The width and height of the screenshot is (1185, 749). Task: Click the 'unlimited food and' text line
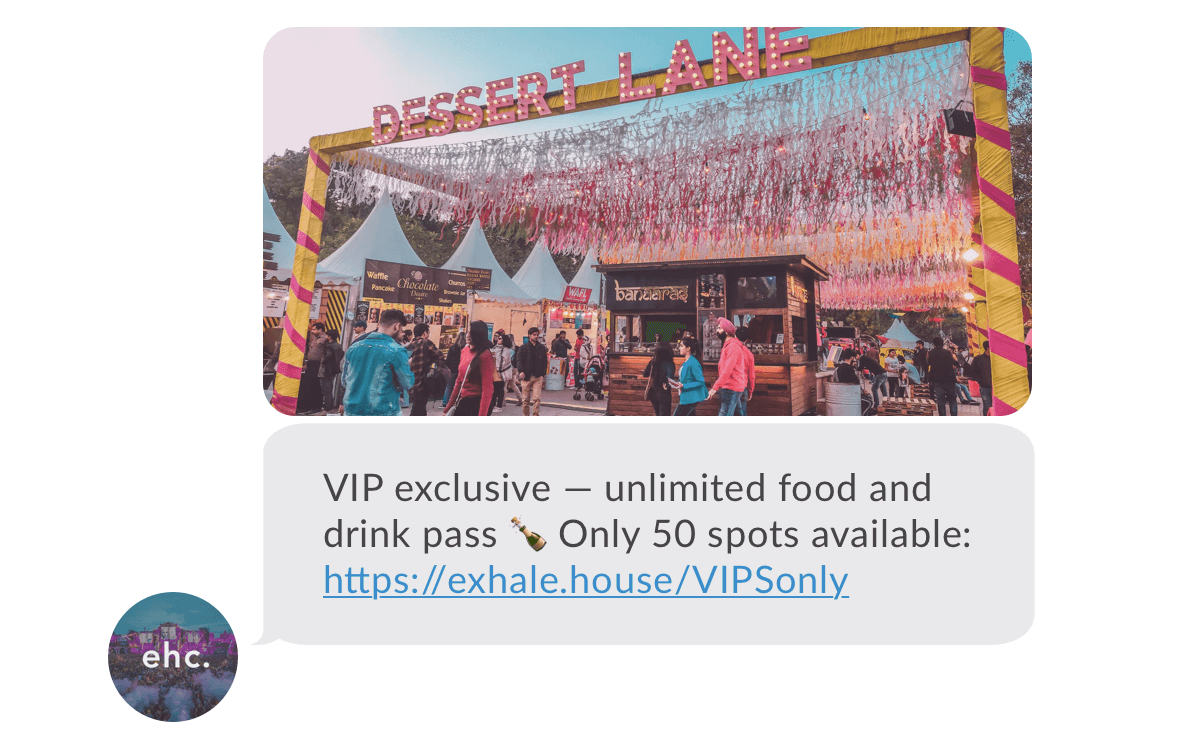(x=768, y=488)
